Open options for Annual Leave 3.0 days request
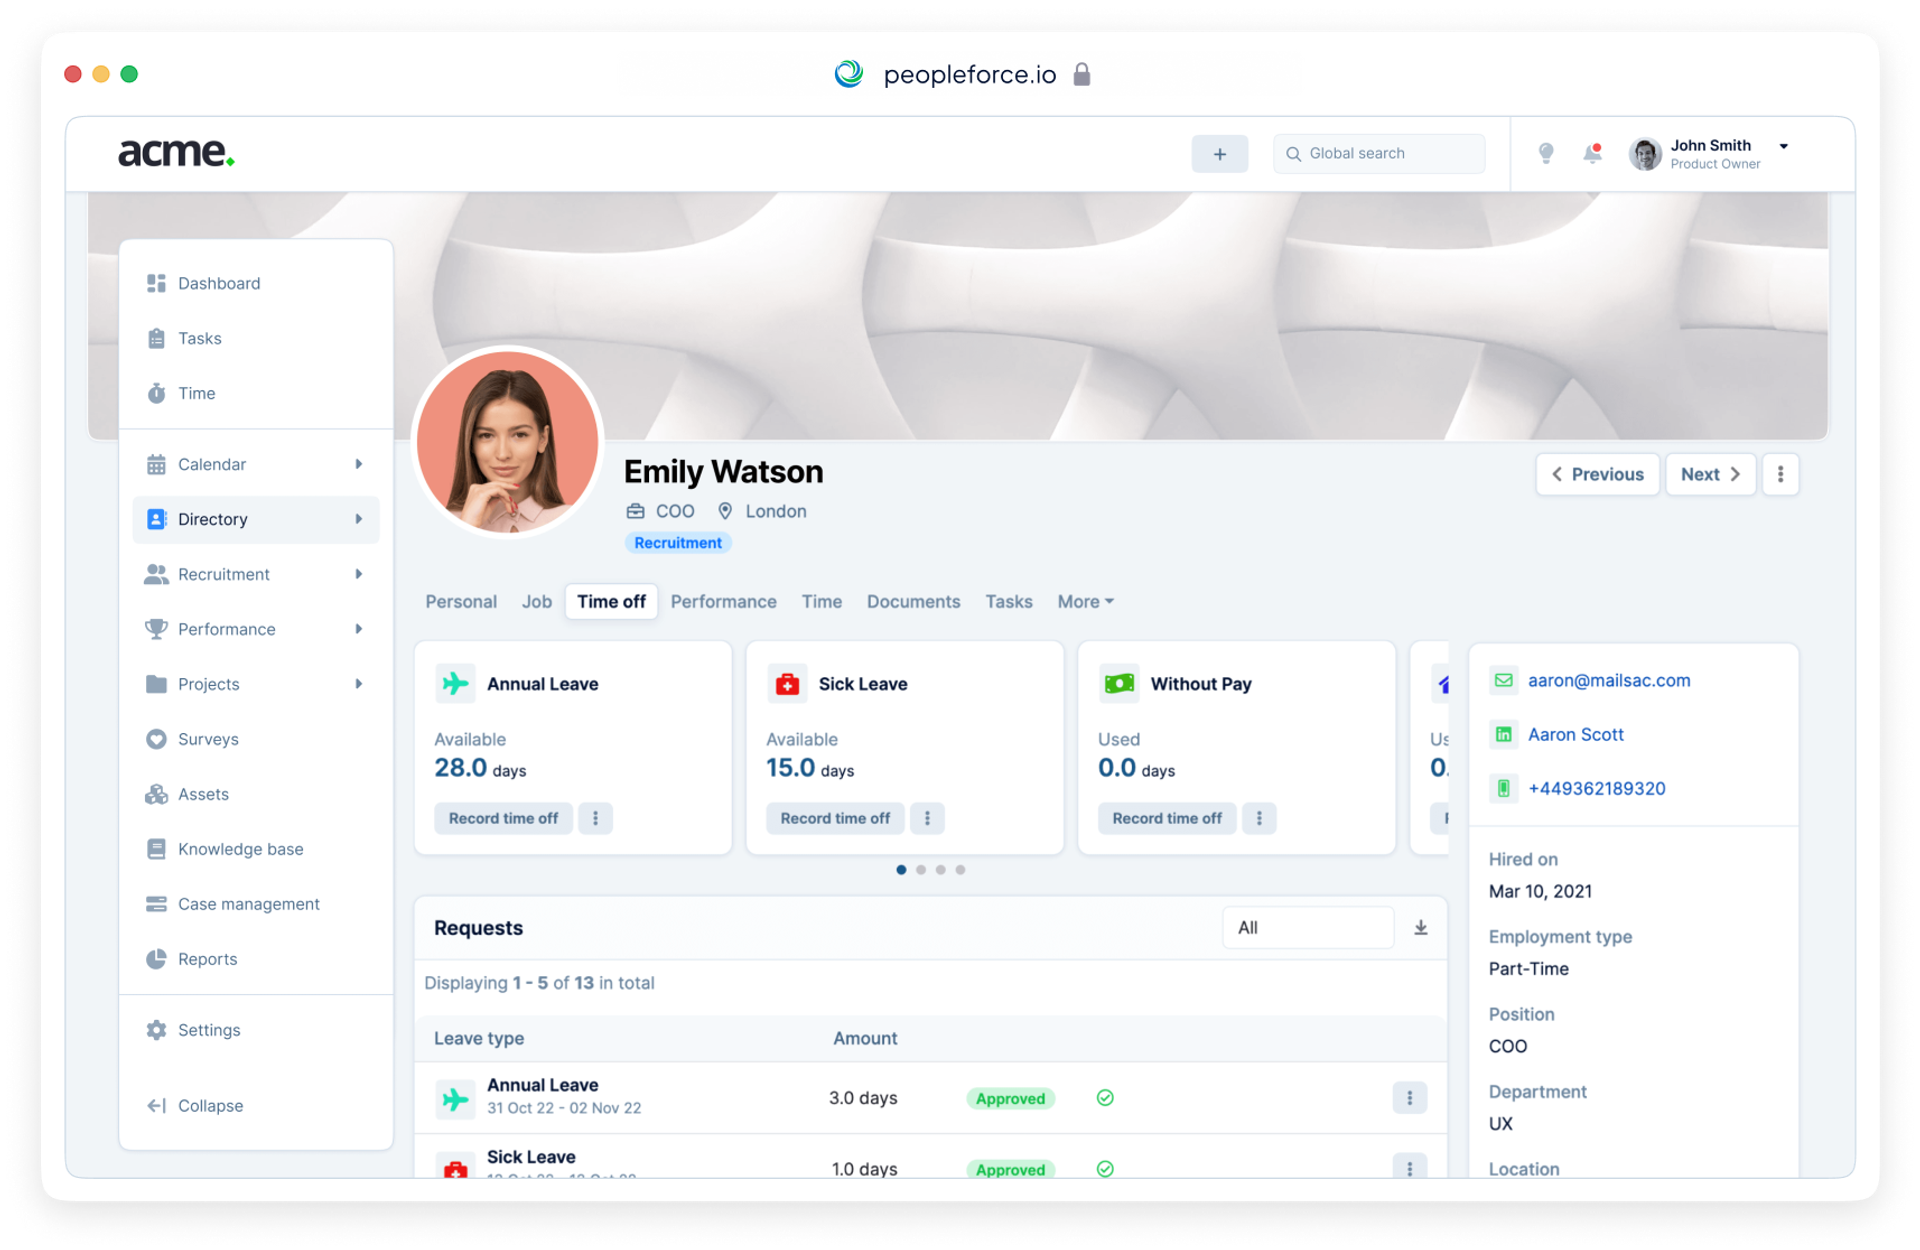This screenshot has width=1920, height=1250. click(x=1409, y=1098)
